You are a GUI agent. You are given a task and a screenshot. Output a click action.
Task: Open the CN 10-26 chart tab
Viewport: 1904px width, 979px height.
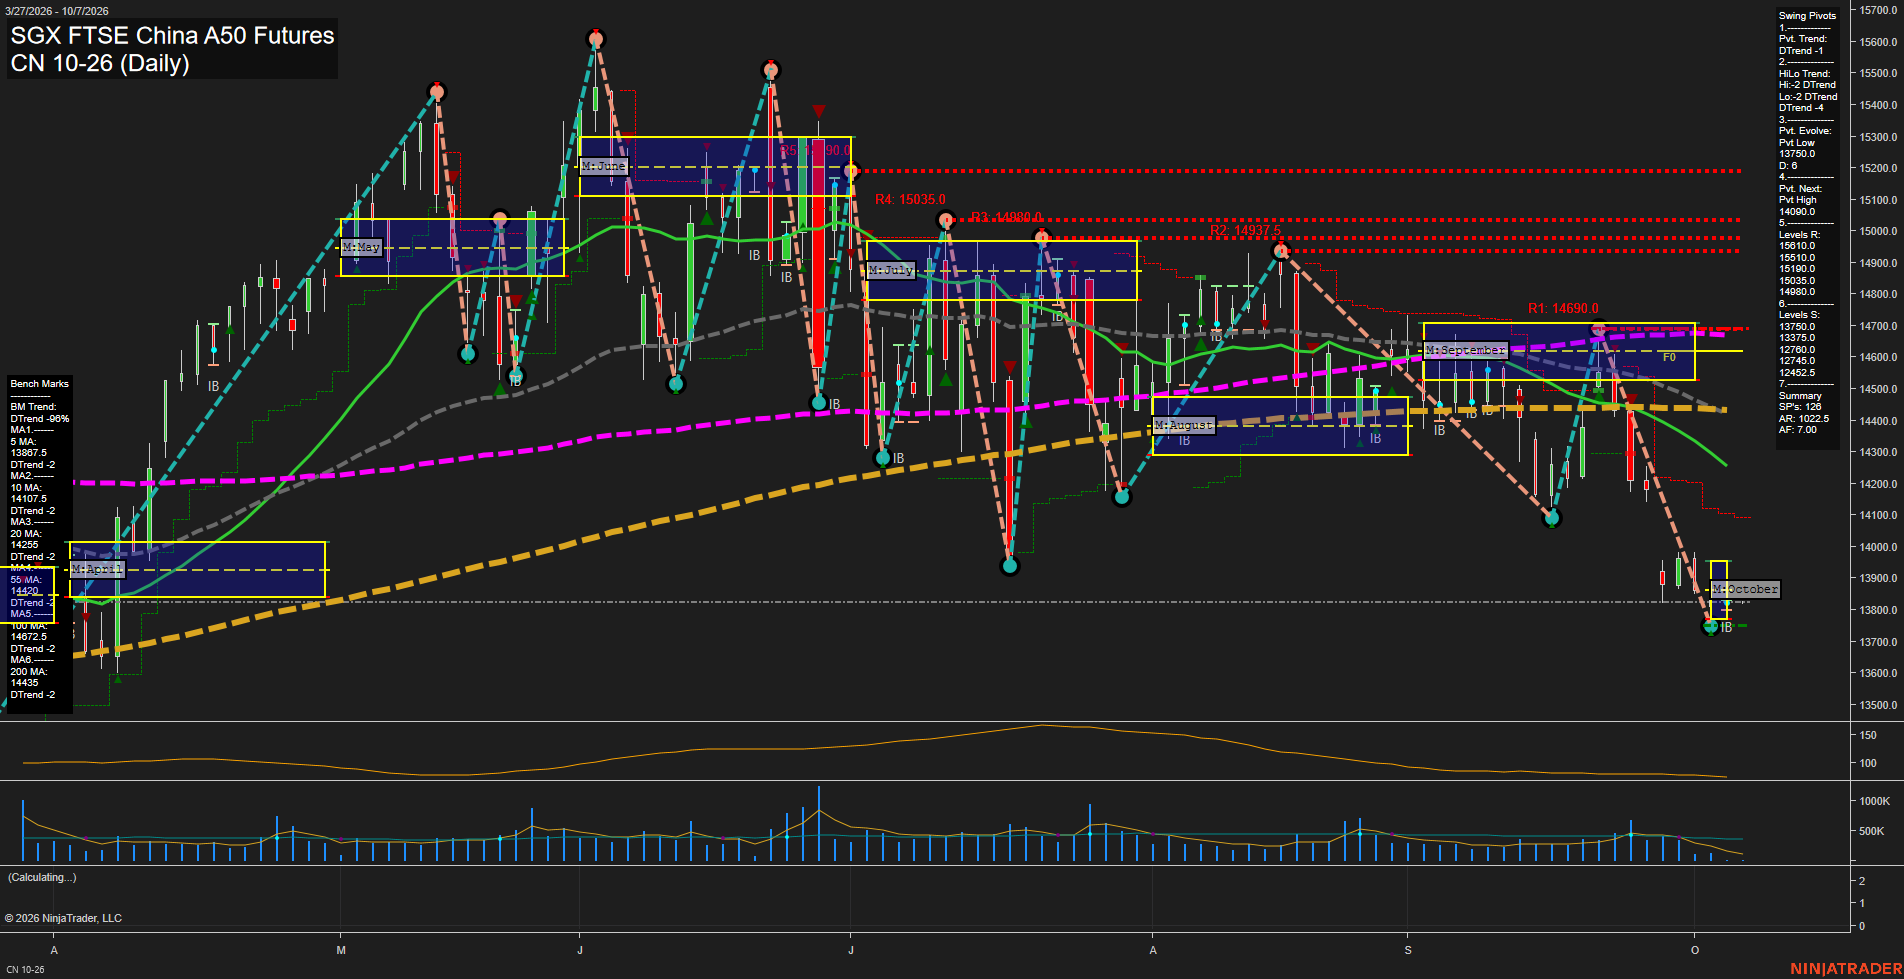25,970
